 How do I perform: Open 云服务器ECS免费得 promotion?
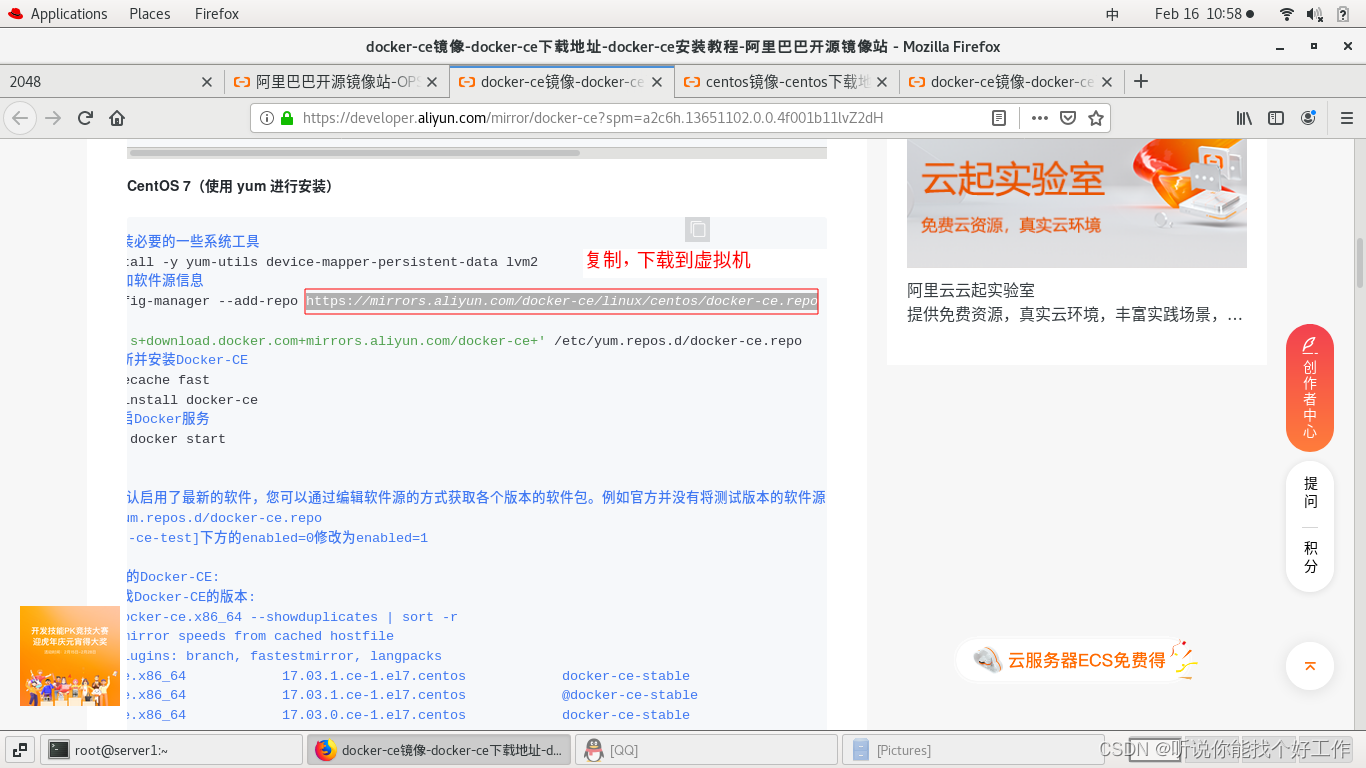[x=1078, y=660]
